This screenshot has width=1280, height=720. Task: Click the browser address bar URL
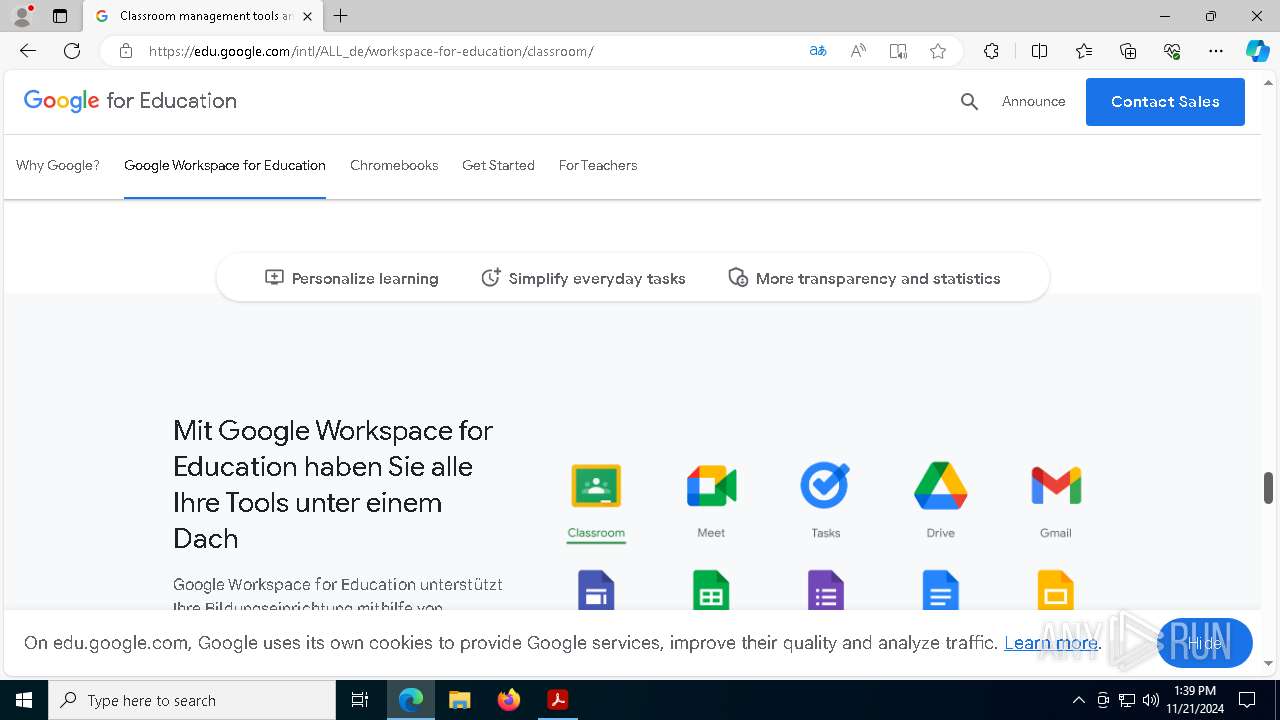pyautogui.click(x=371, y=51)
